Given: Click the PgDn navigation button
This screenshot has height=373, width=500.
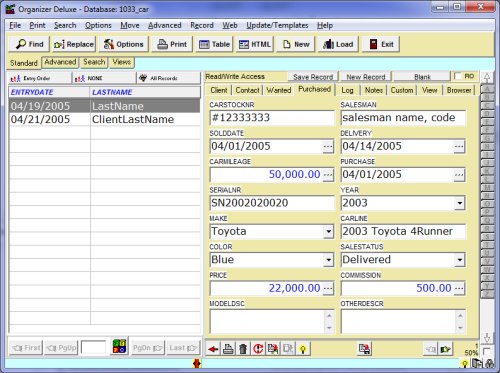Looking at the screenshot, I should click(148, 348).
